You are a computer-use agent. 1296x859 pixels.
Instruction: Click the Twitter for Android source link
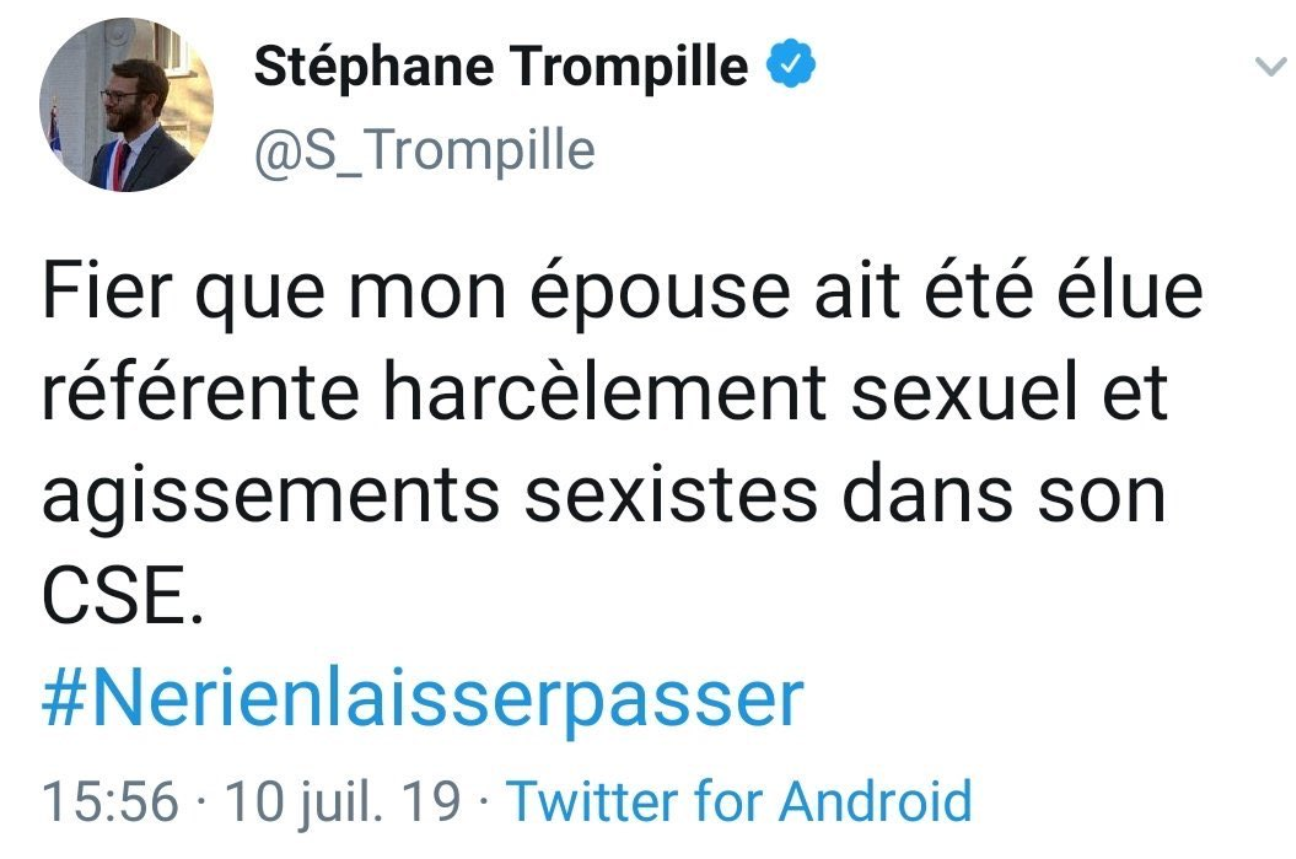739,801
